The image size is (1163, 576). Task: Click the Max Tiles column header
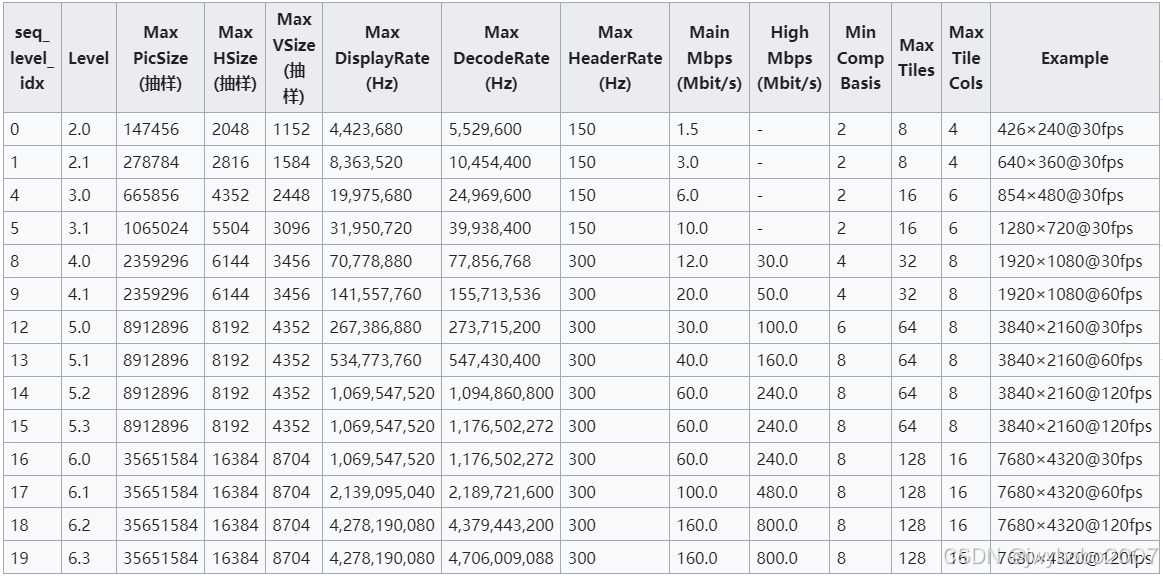(x=917, y=58)
